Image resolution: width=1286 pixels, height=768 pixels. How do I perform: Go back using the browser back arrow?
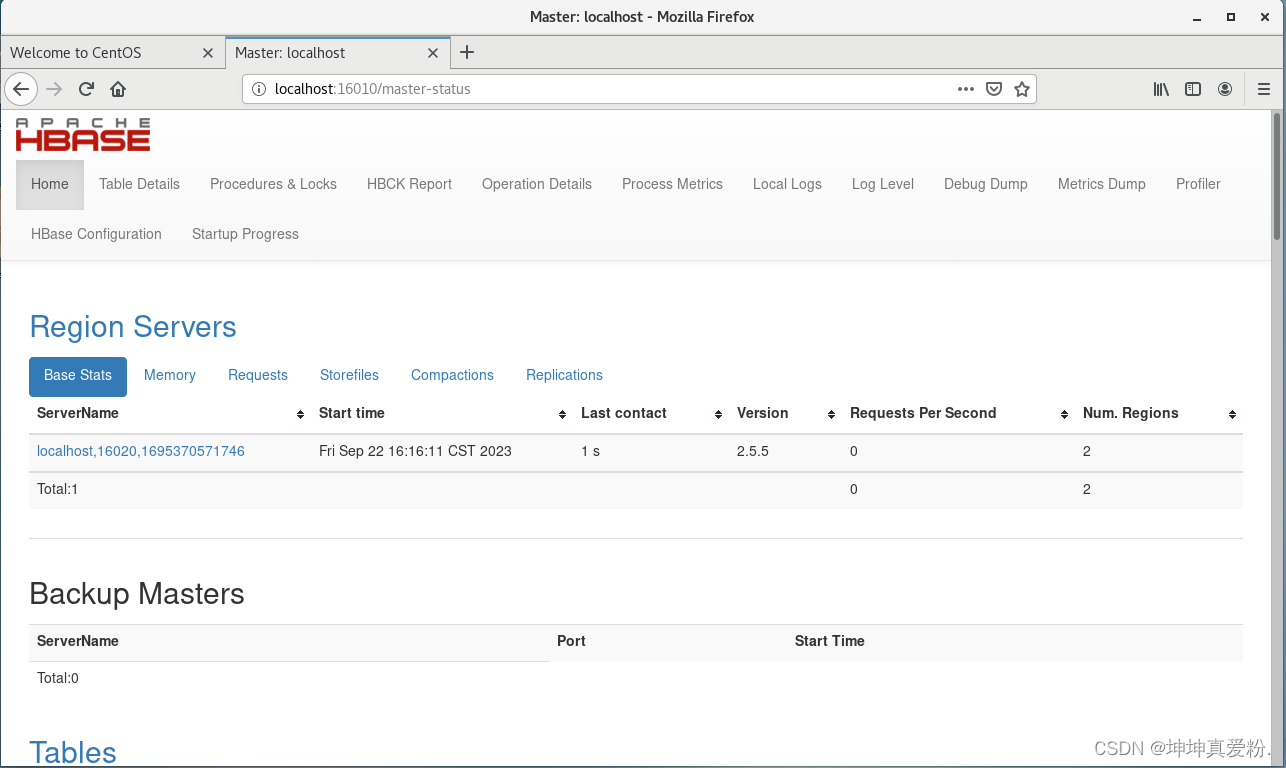point(21,89)
